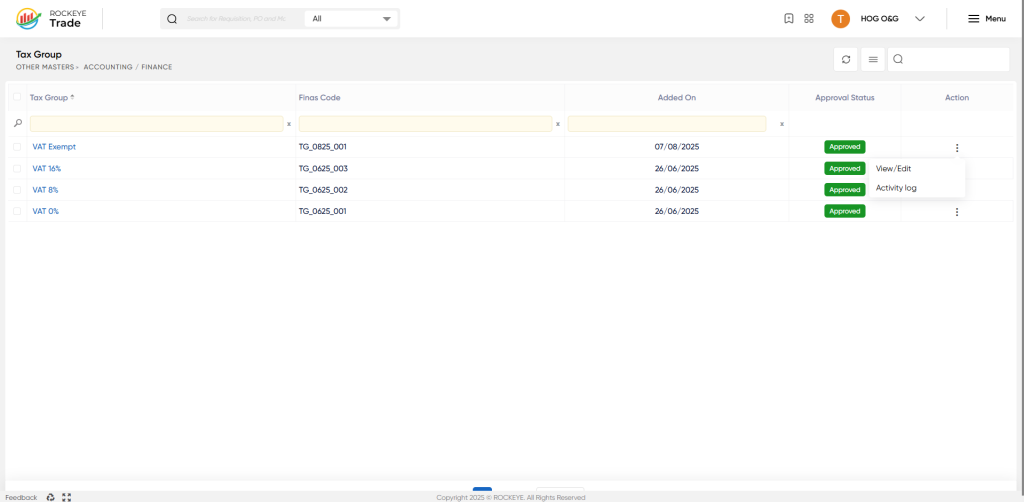This screenshot has height=502, width=1024.
Task: Check the VAT 8% row checkbox
Action: pos(17,190)
